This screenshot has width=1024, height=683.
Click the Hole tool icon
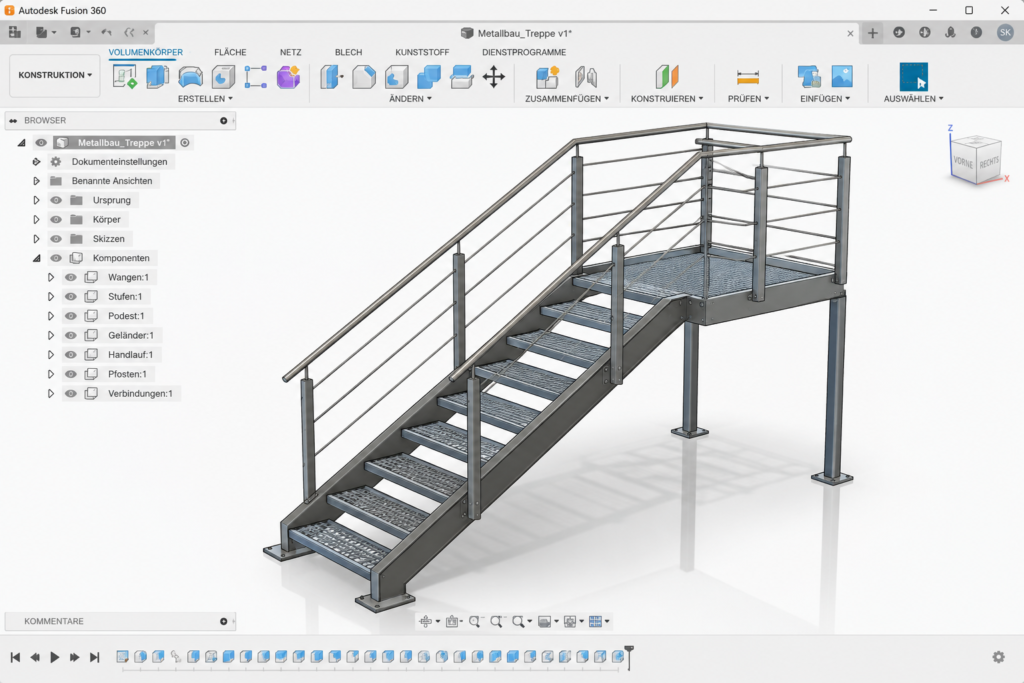click(x=223, y=76)
